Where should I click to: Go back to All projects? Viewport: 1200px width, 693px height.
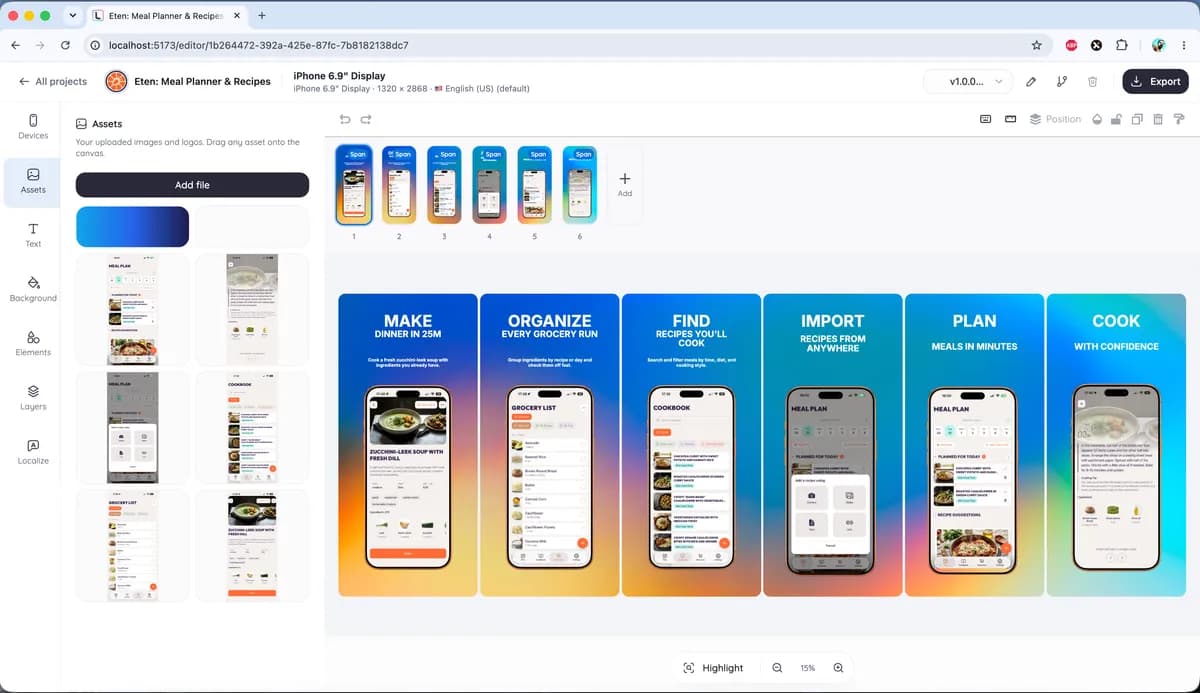(x=53, y=82)
